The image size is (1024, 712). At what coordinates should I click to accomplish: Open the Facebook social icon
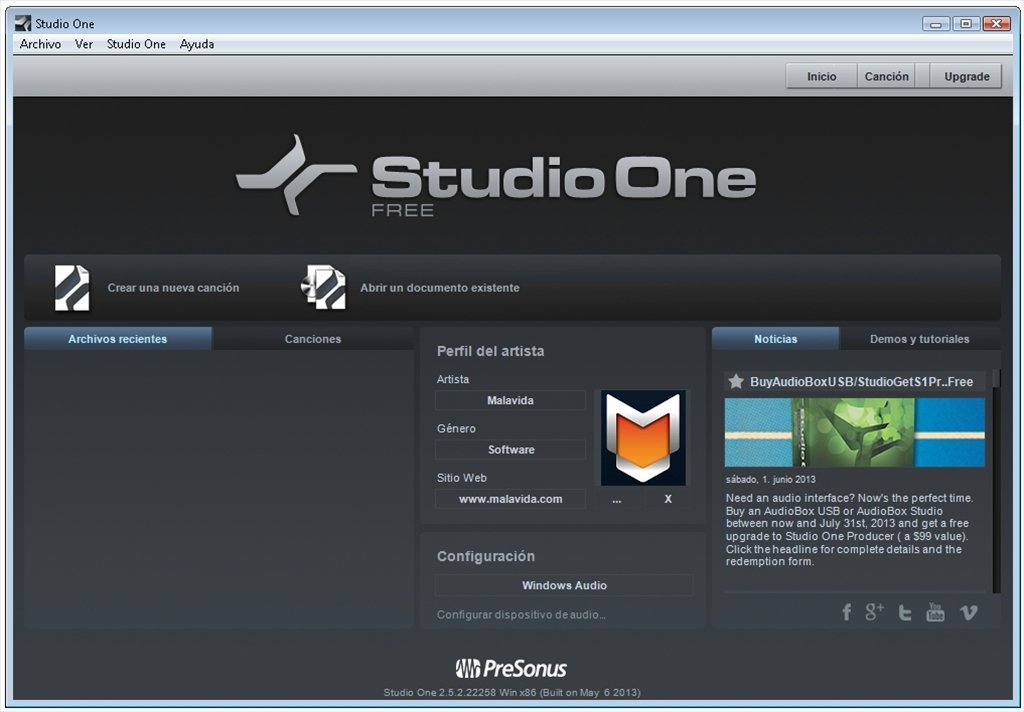tap(846, 612)
